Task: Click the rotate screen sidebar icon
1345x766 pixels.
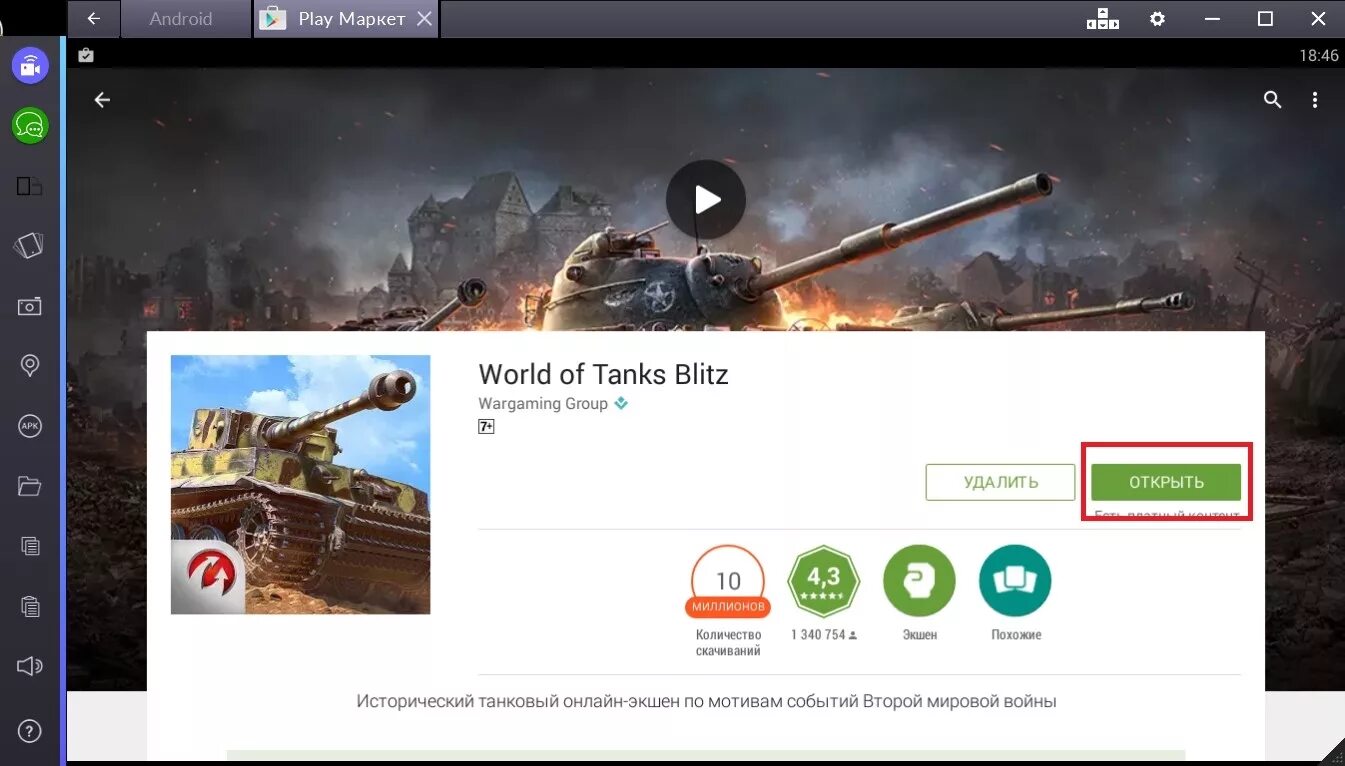Action: tap(30, 246)
